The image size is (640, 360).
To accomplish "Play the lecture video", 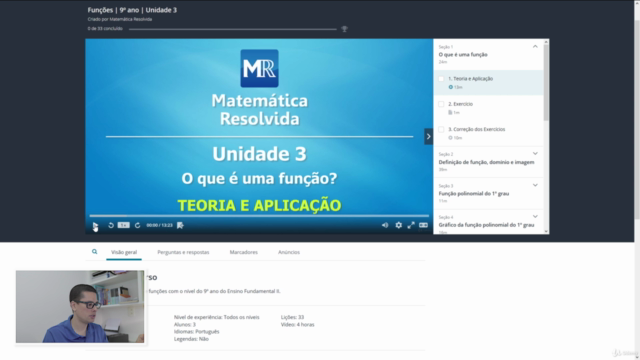I will point(95,225).
